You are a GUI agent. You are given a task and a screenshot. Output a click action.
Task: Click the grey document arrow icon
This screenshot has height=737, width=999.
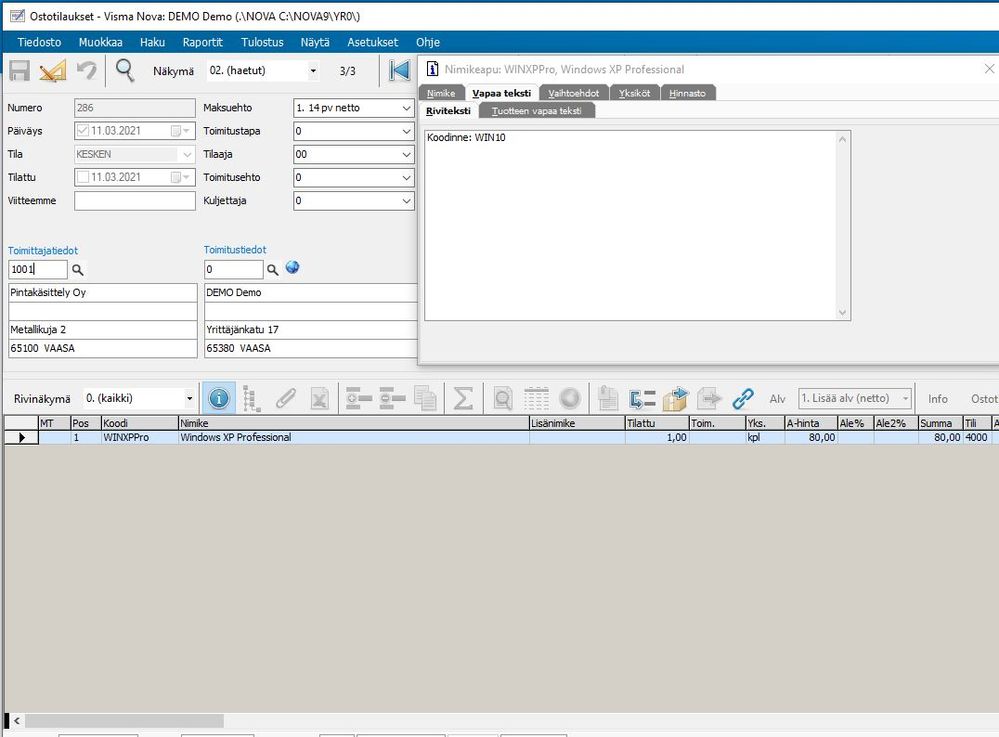[x=709, y=399]
